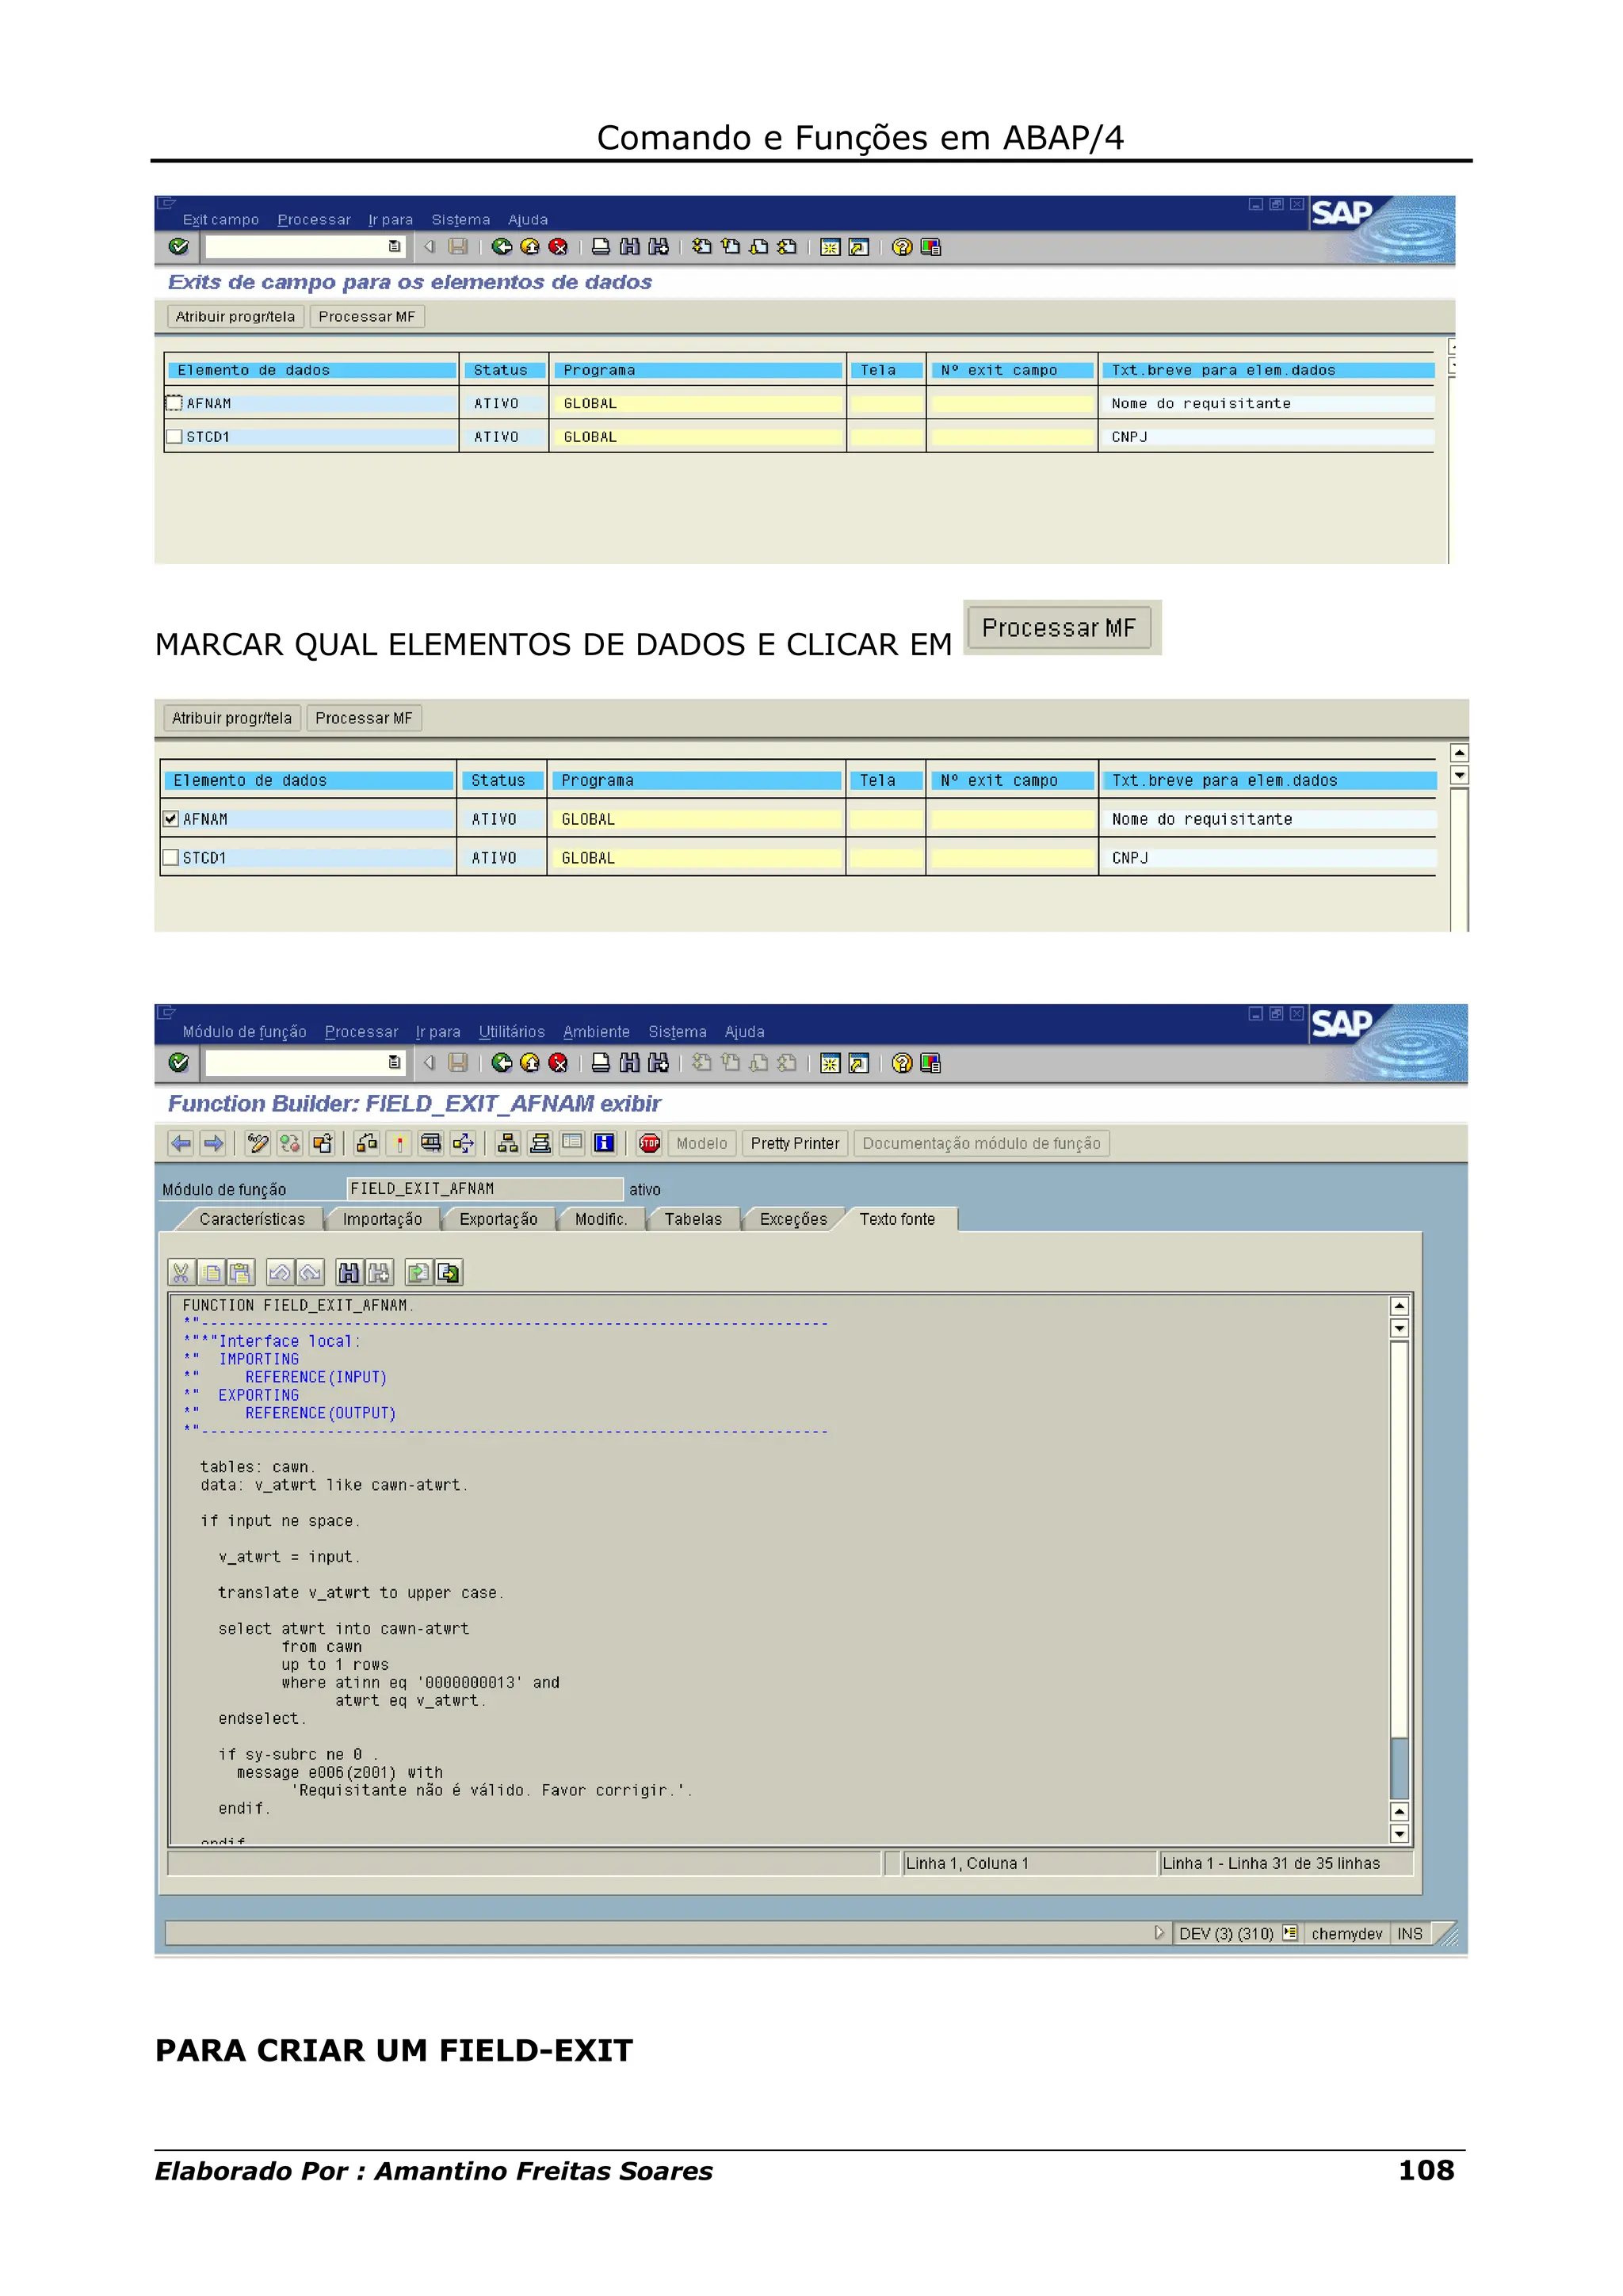
Task: Switch to the Importação tab
Action: (382, 1219)
